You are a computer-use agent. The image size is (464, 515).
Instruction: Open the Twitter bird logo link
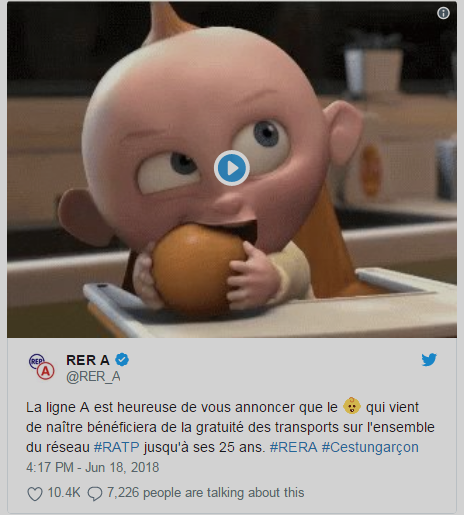click(x=429, y=360)
